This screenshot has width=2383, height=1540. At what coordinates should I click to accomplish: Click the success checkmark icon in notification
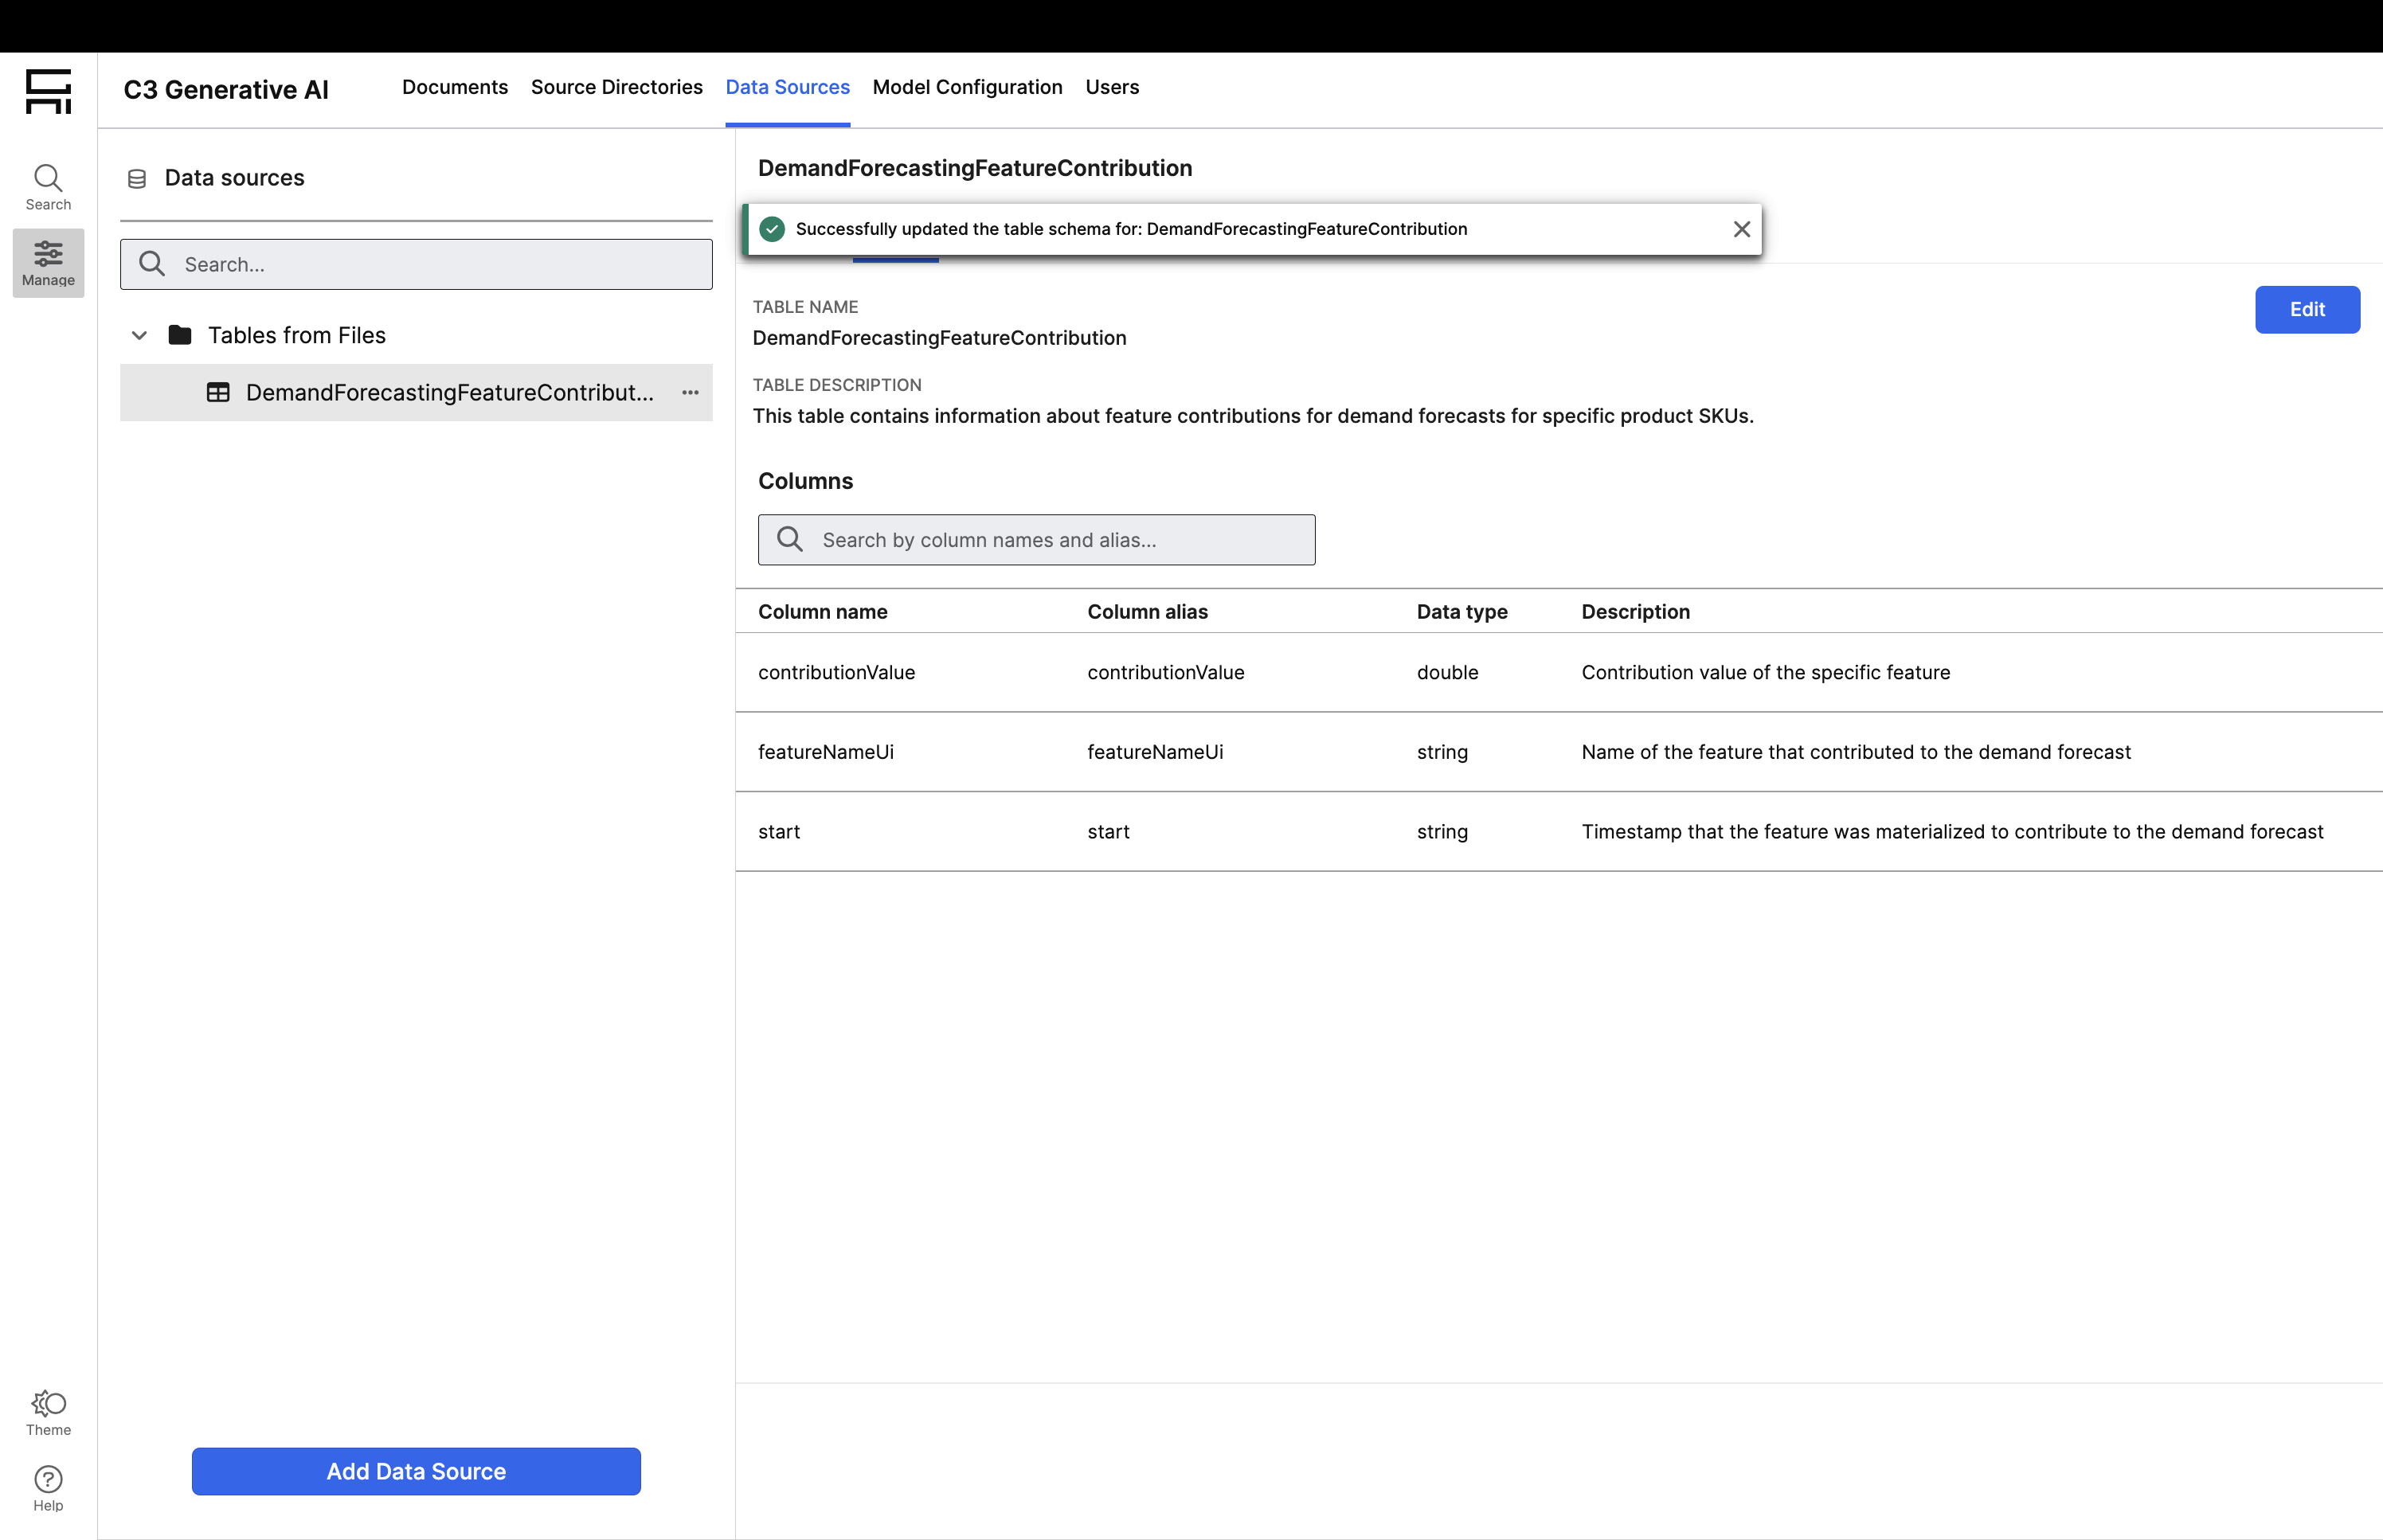772,229
